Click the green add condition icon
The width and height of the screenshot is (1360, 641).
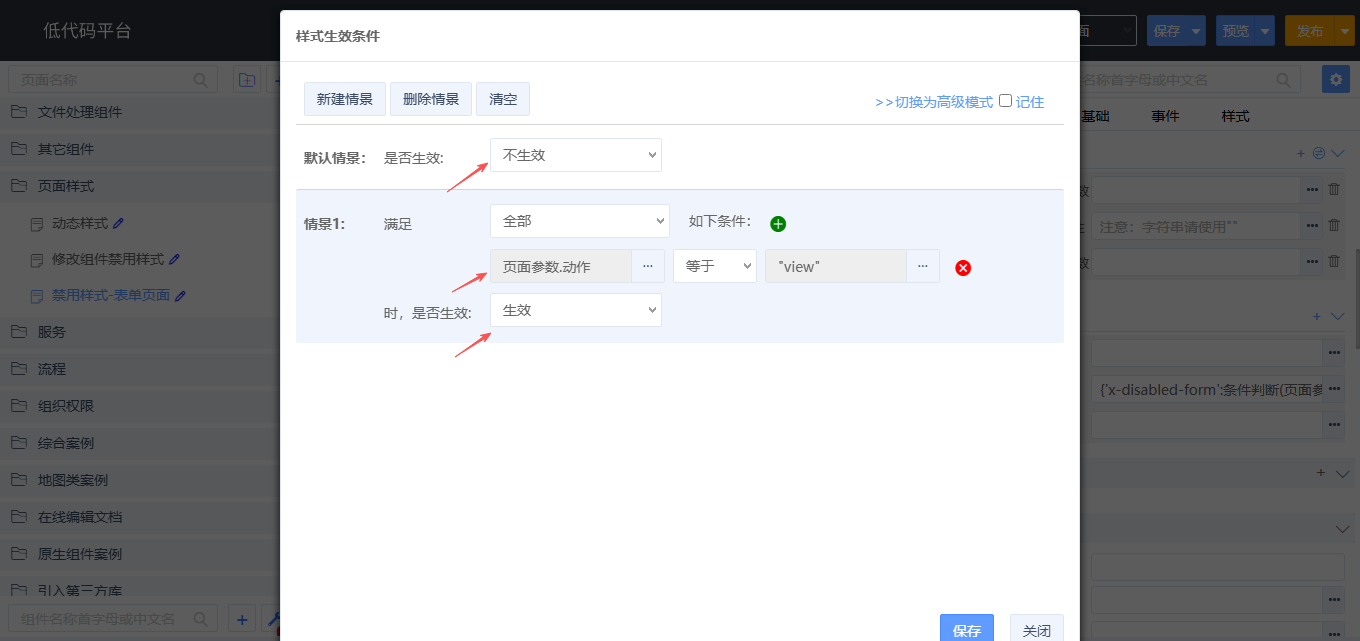click(x=778, y=224)
